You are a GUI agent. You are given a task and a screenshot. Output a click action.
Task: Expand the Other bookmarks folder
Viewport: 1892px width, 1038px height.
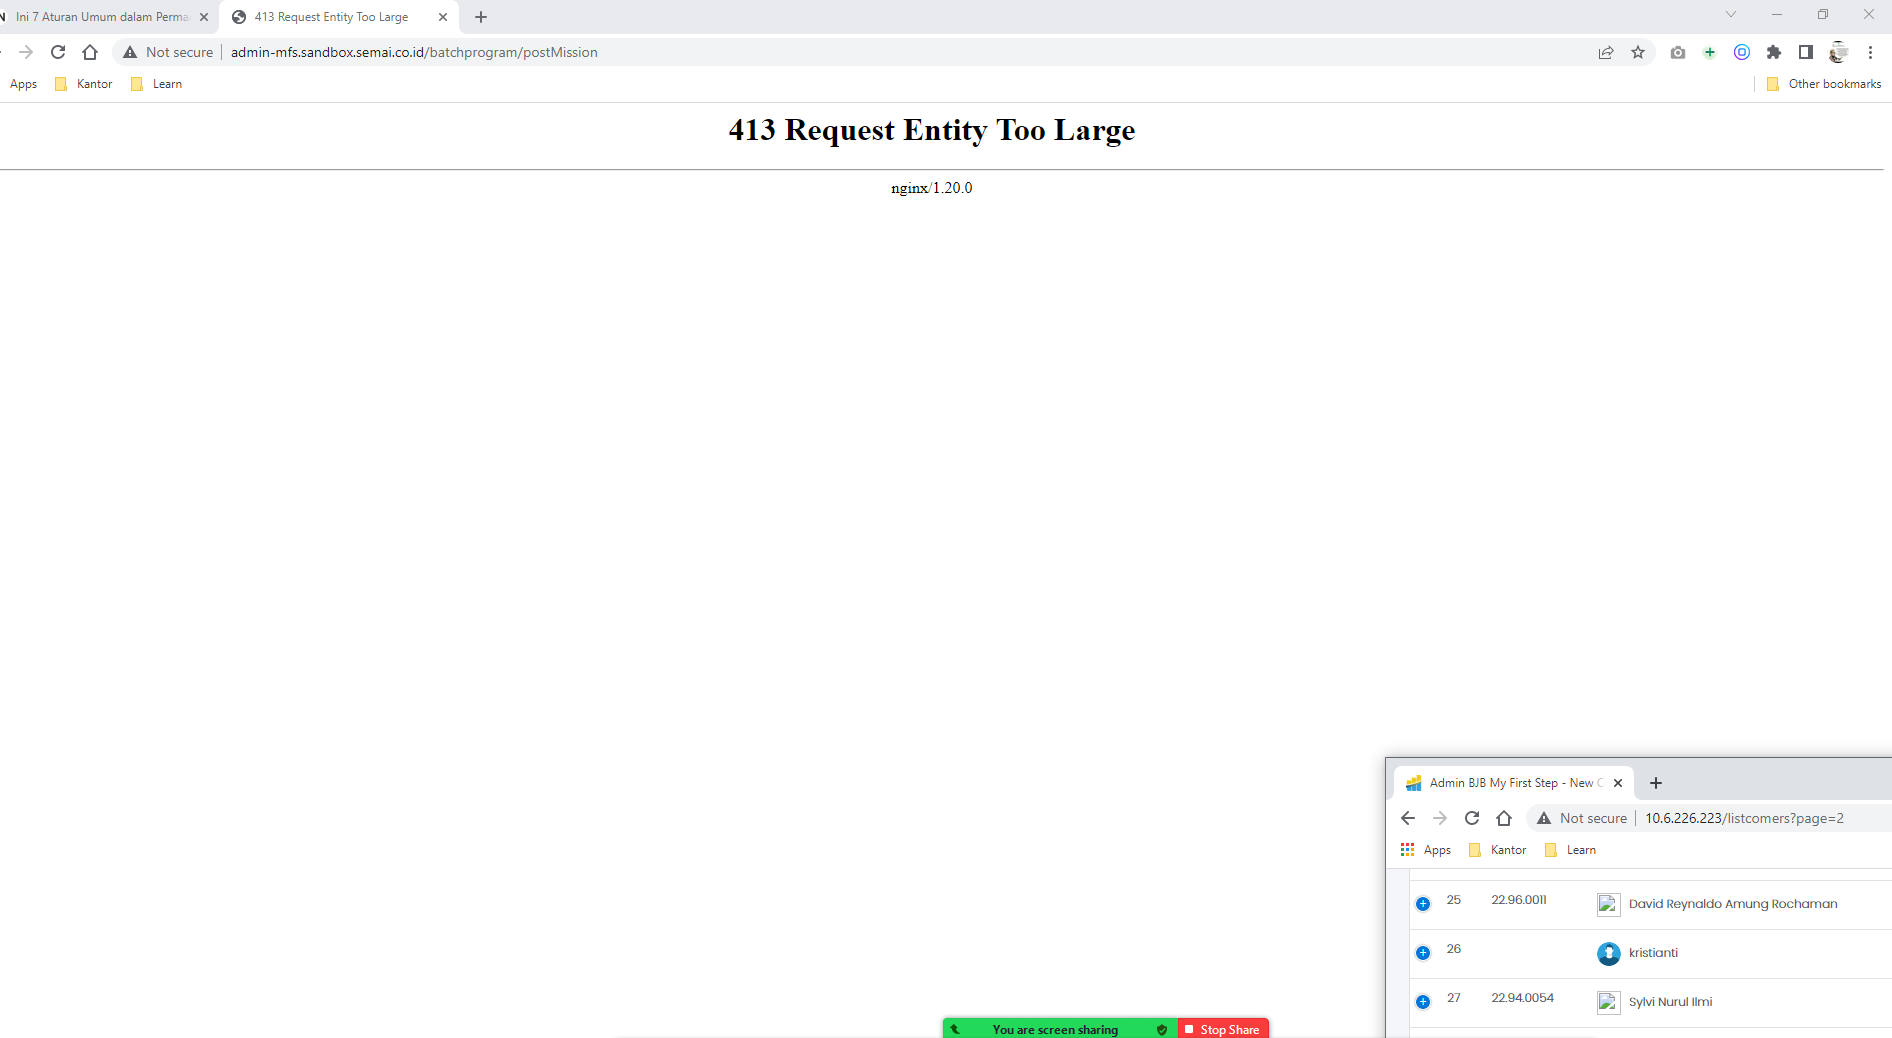click(1824, 84)
